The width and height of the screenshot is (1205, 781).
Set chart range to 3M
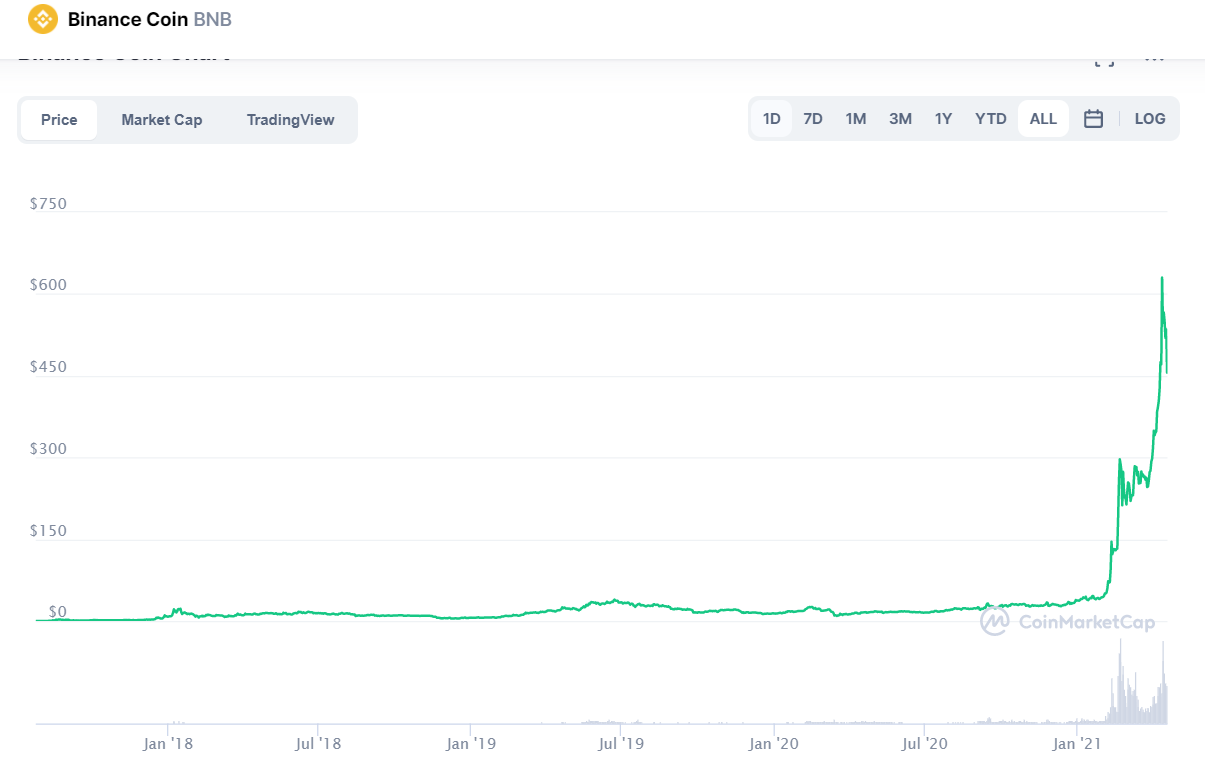point(900,119)
